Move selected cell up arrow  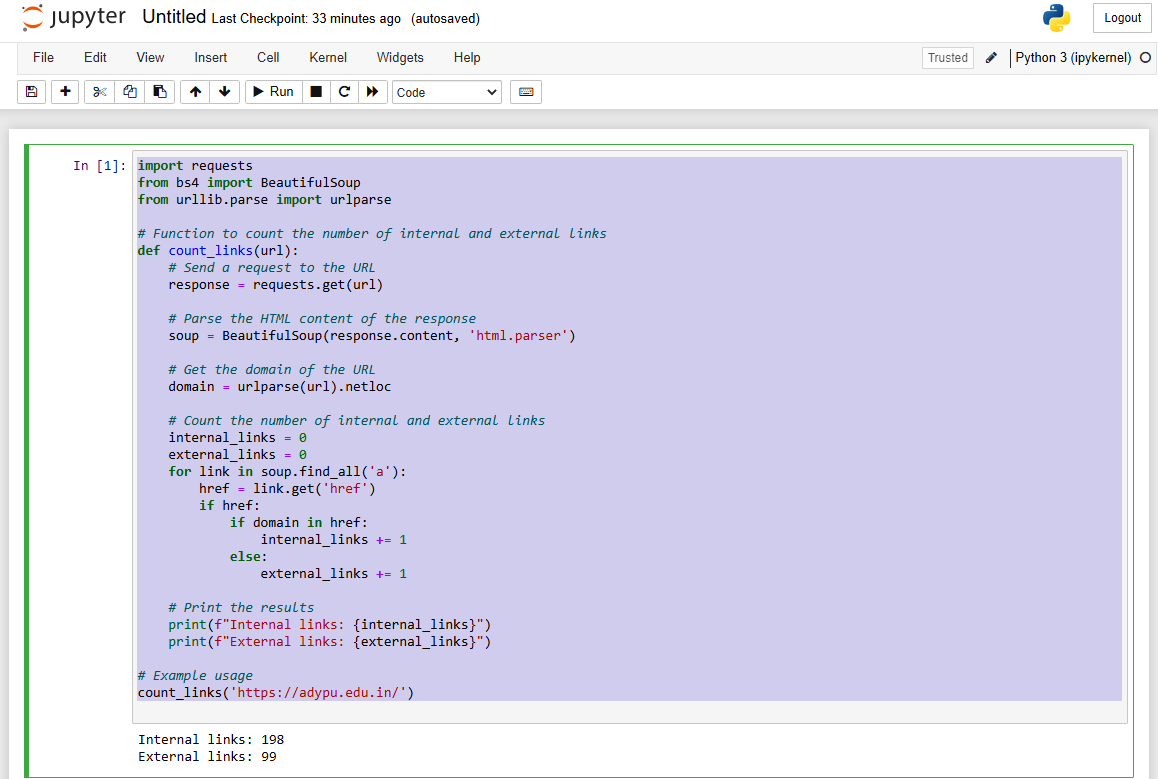pos(195,92)
